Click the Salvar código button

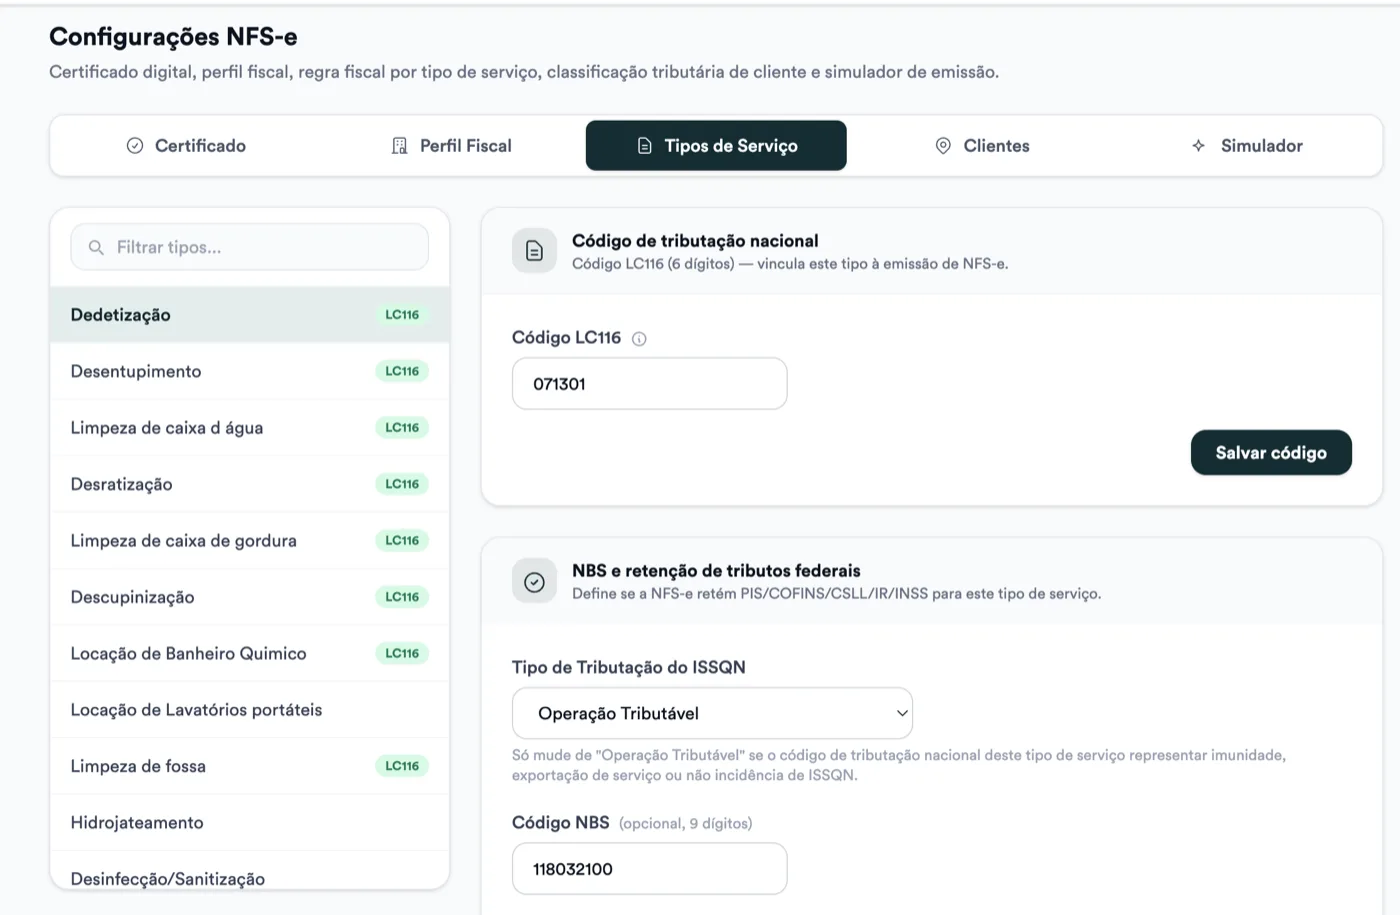coord(1271,453)
